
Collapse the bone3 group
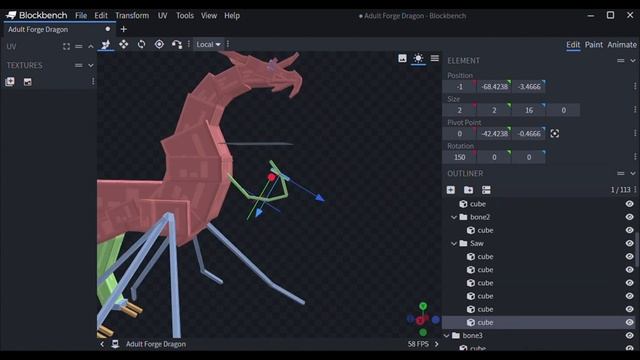tap(447, 336)
